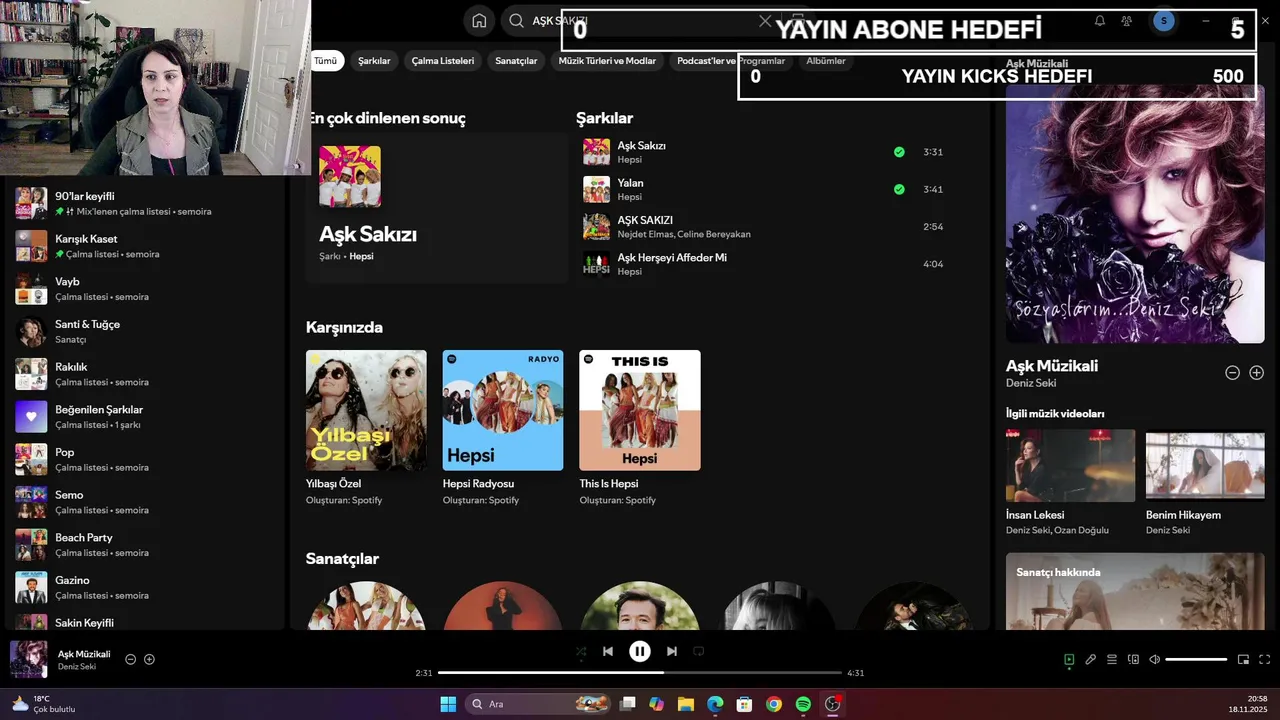Open File Explorer from the taskbar
1280x720 pixels.
pos(685,704)
